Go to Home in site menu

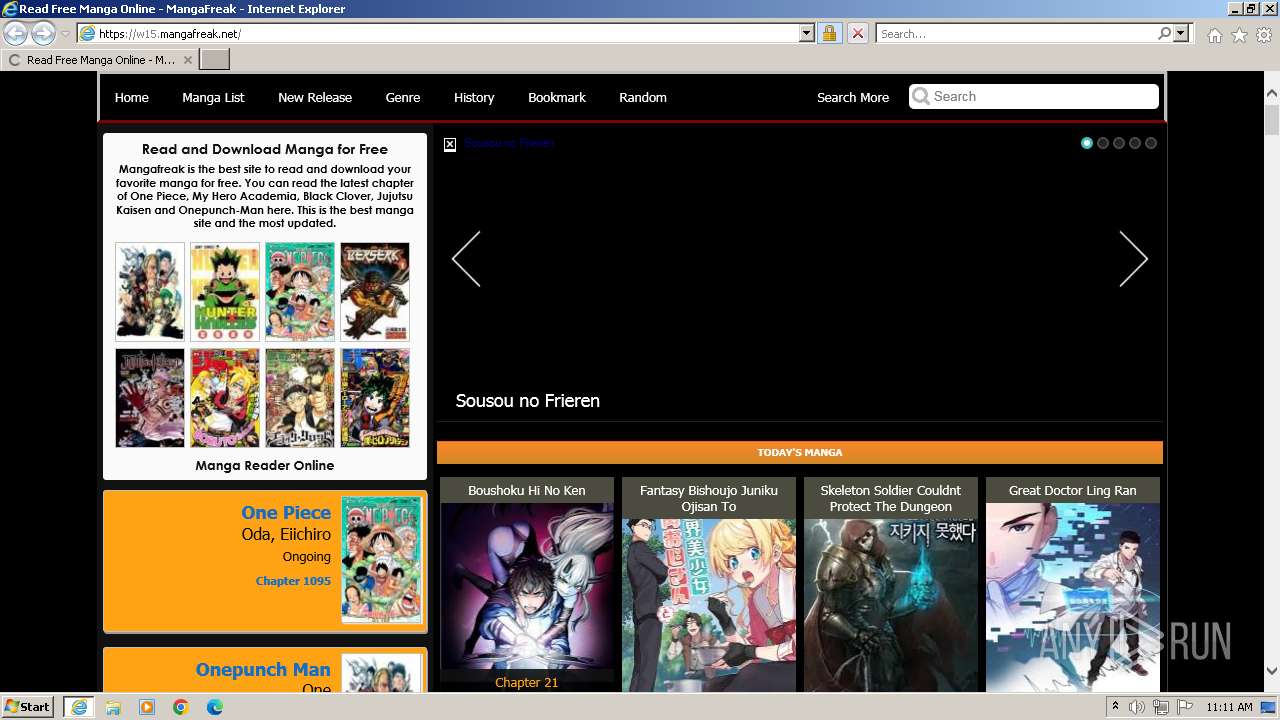pyautogui.click(x=132, y=97)
